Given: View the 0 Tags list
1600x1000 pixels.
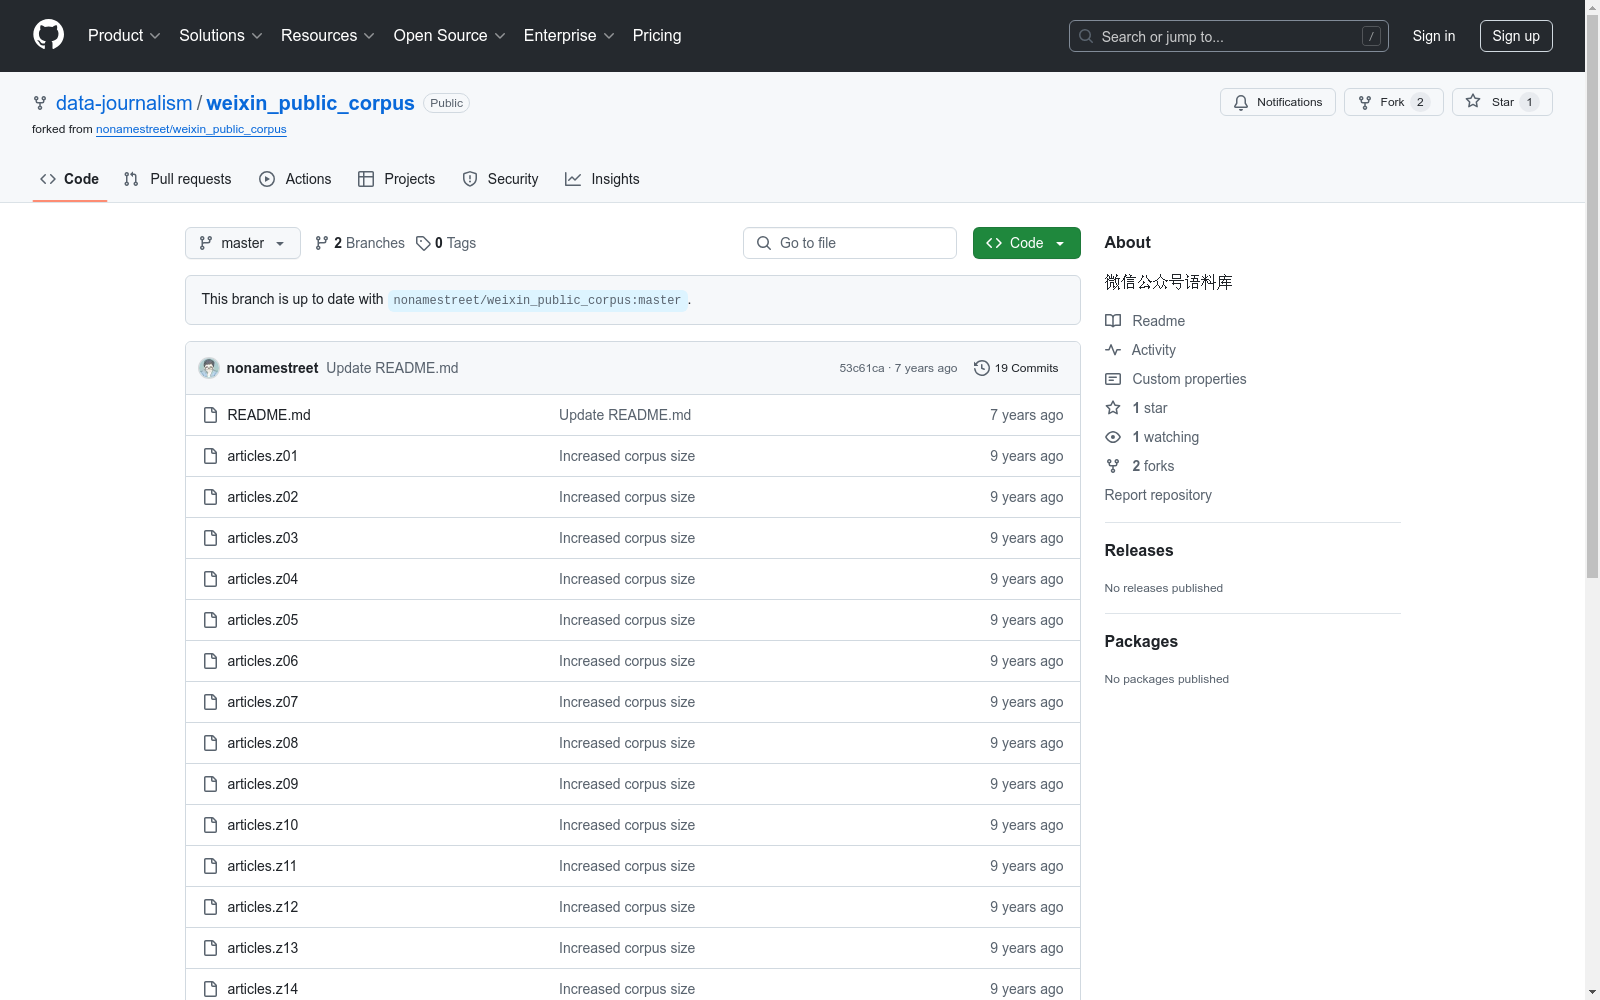Looking at the screenshot, I should 446,243.
